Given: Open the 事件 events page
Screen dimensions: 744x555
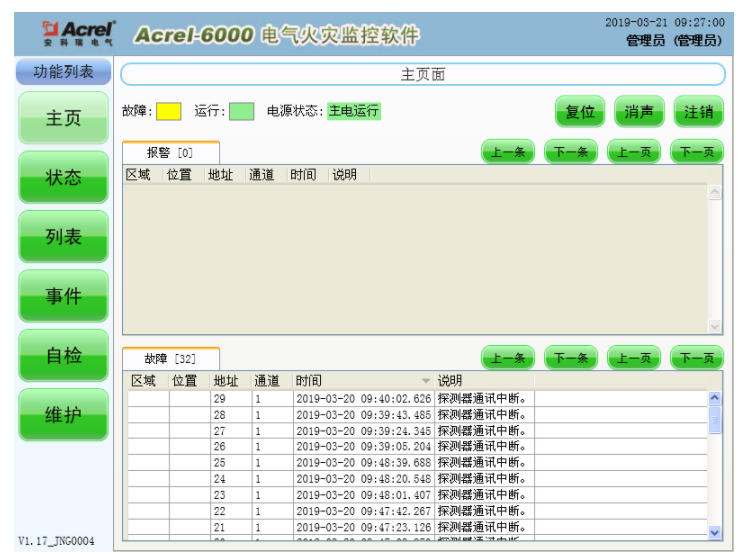Looking at the screenshot, I should (x=63, y=296).
